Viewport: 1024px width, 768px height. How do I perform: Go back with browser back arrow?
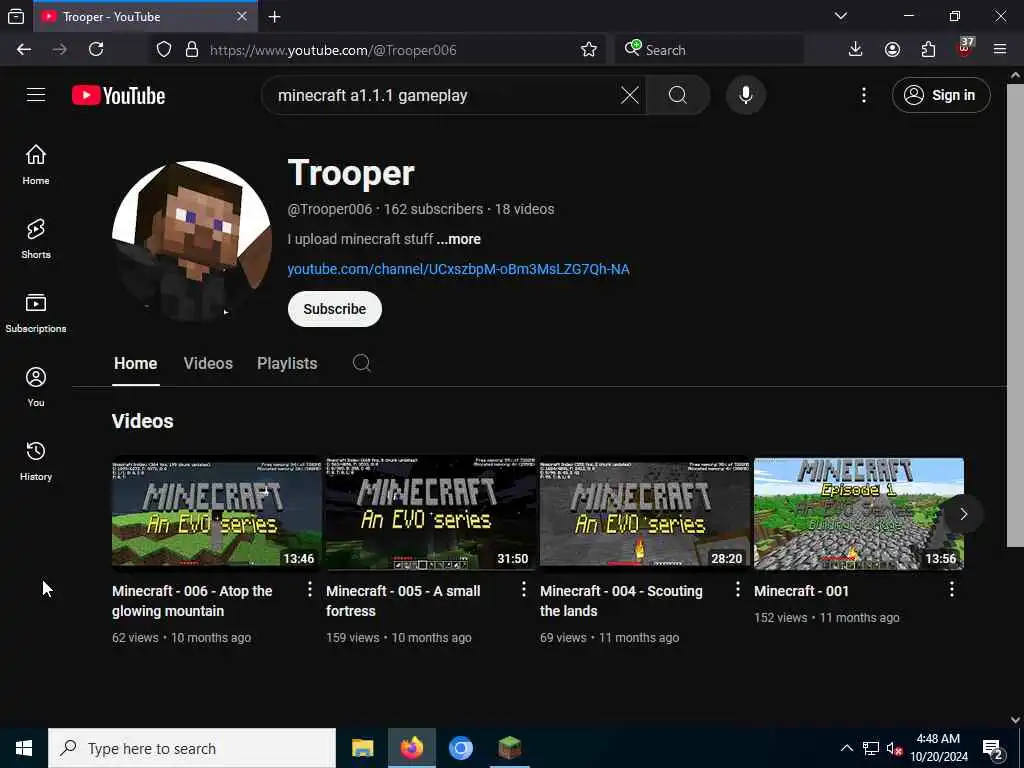point(24,50)
